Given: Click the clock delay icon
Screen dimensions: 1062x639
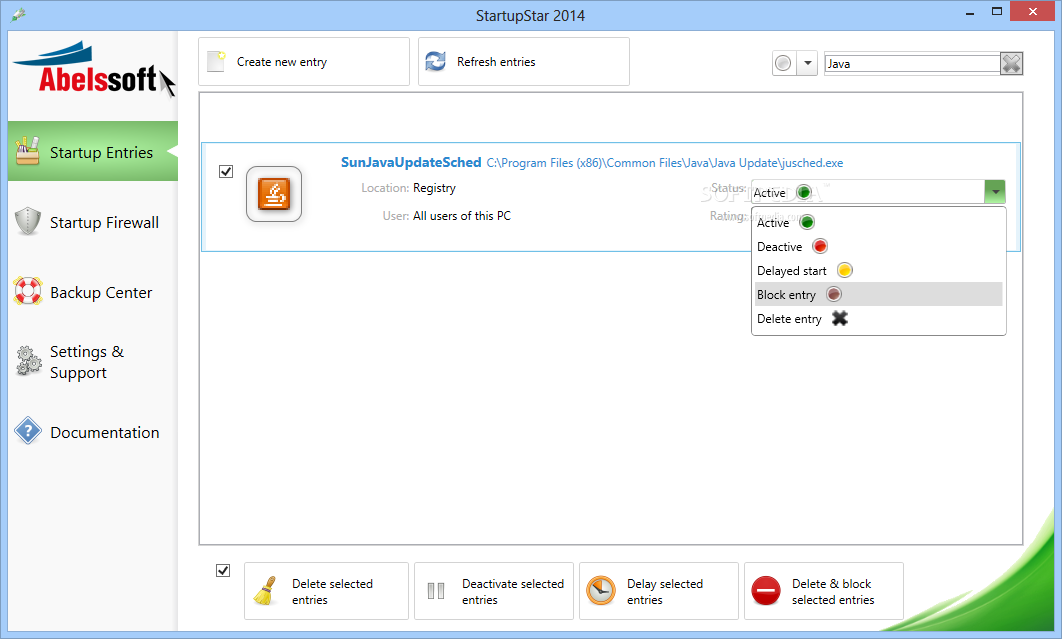Looking at the screenshot, I should tap(601, 591).
